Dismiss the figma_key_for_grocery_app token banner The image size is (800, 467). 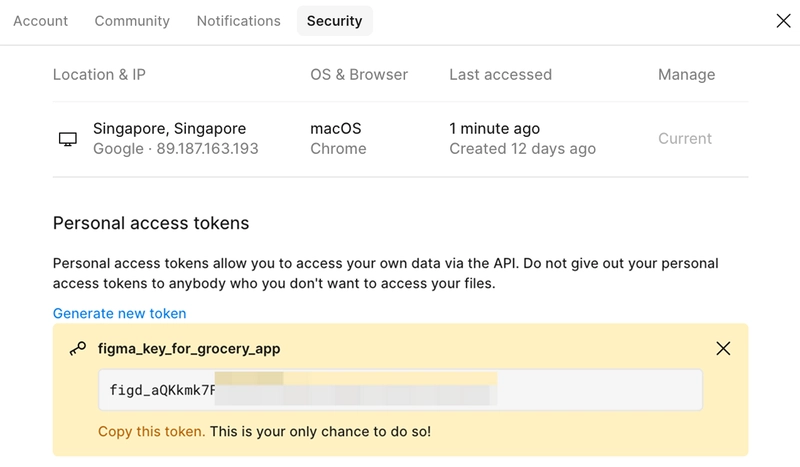723,349
